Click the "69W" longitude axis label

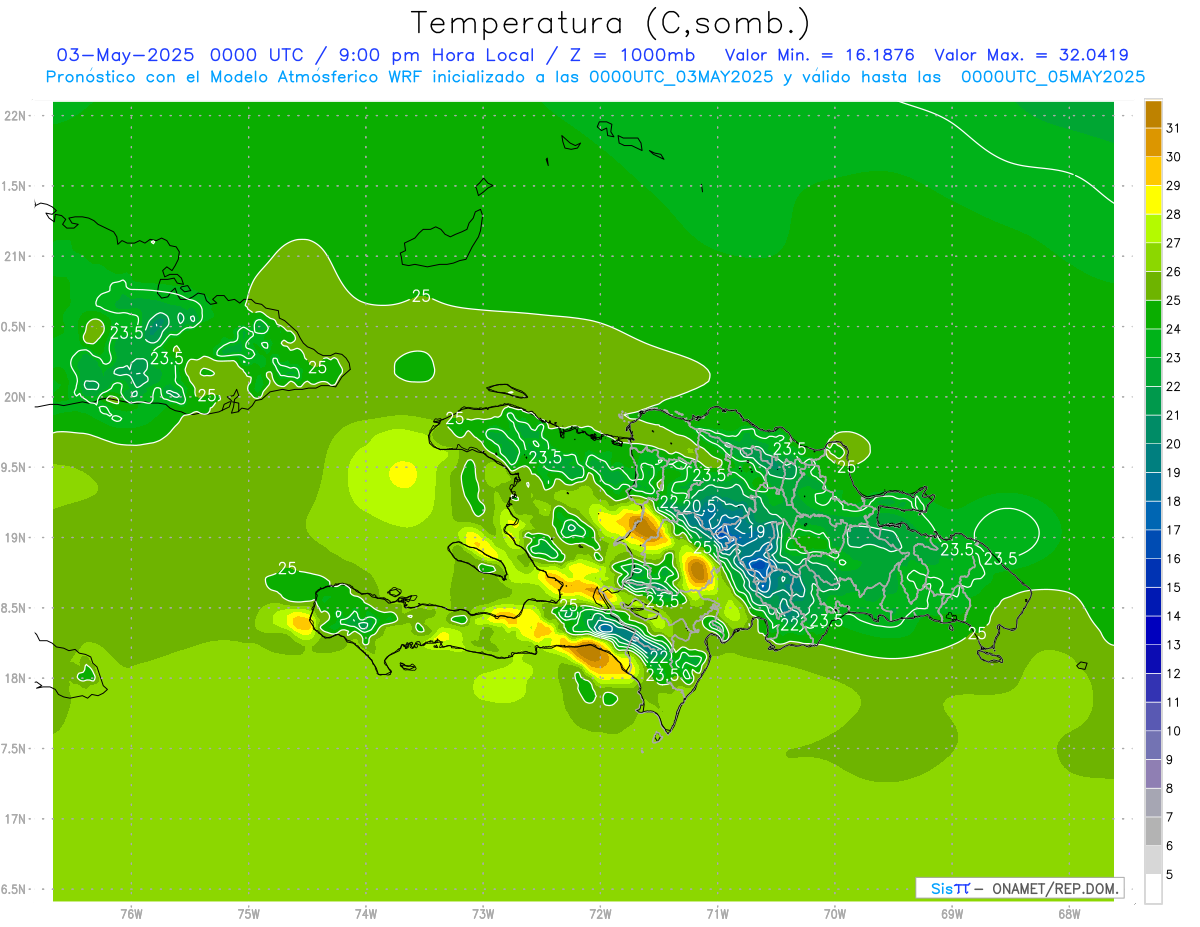coord(951,913)
